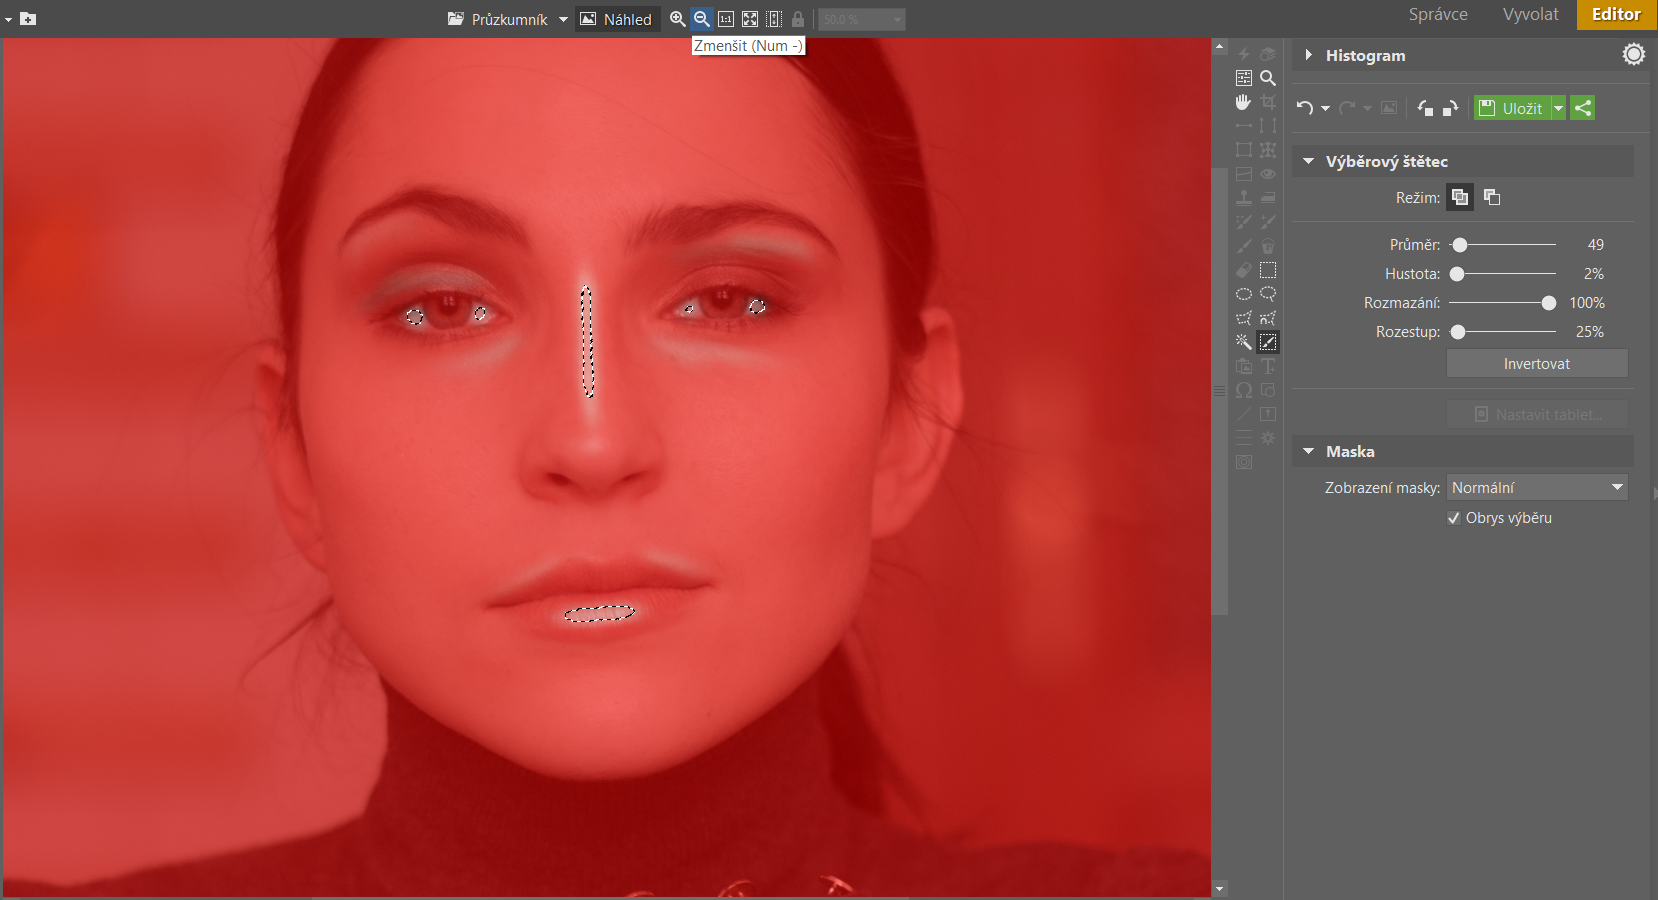Open the Zobrazení masky Normální dropdown
1658x900 pixels.
(1537, 487)
